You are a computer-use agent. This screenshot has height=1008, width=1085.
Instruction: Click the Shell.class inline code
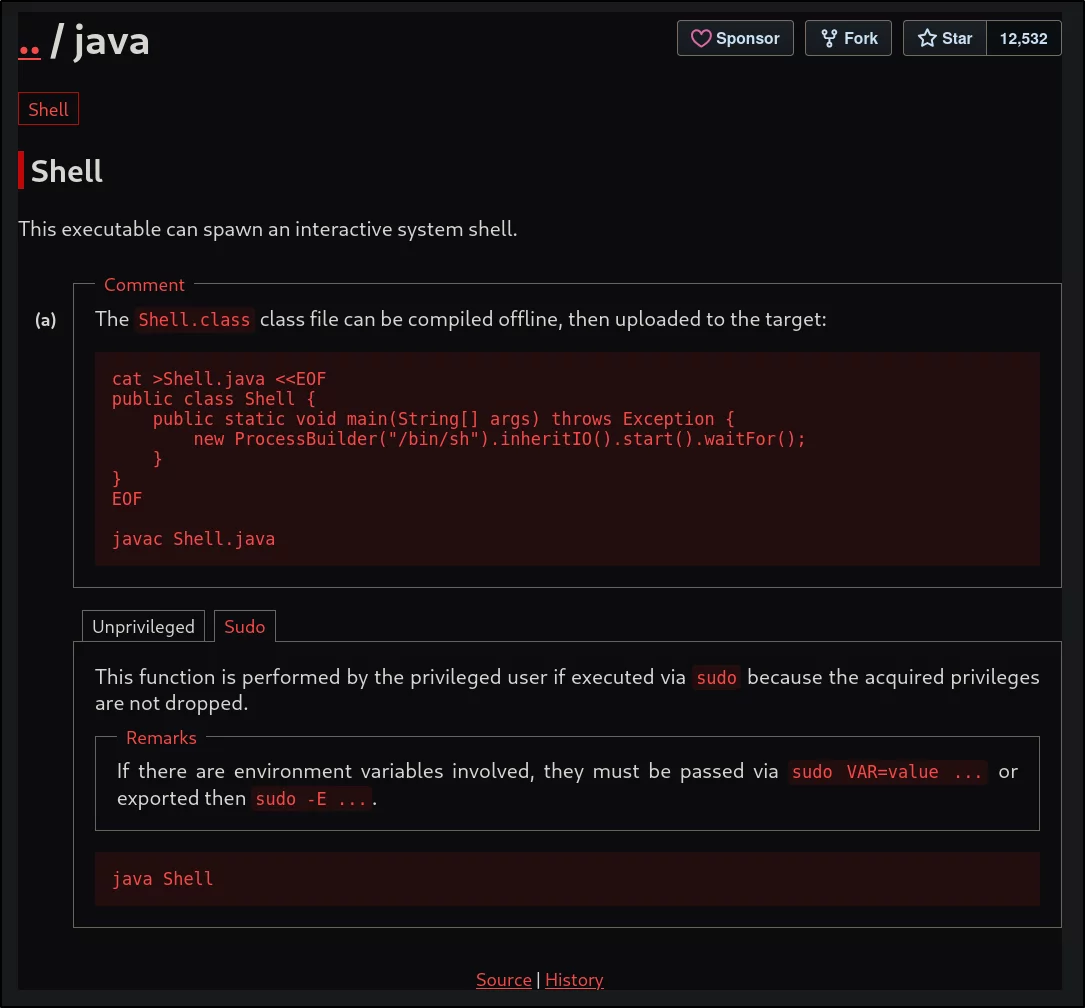pyautogui.click(x=194, y=320)
